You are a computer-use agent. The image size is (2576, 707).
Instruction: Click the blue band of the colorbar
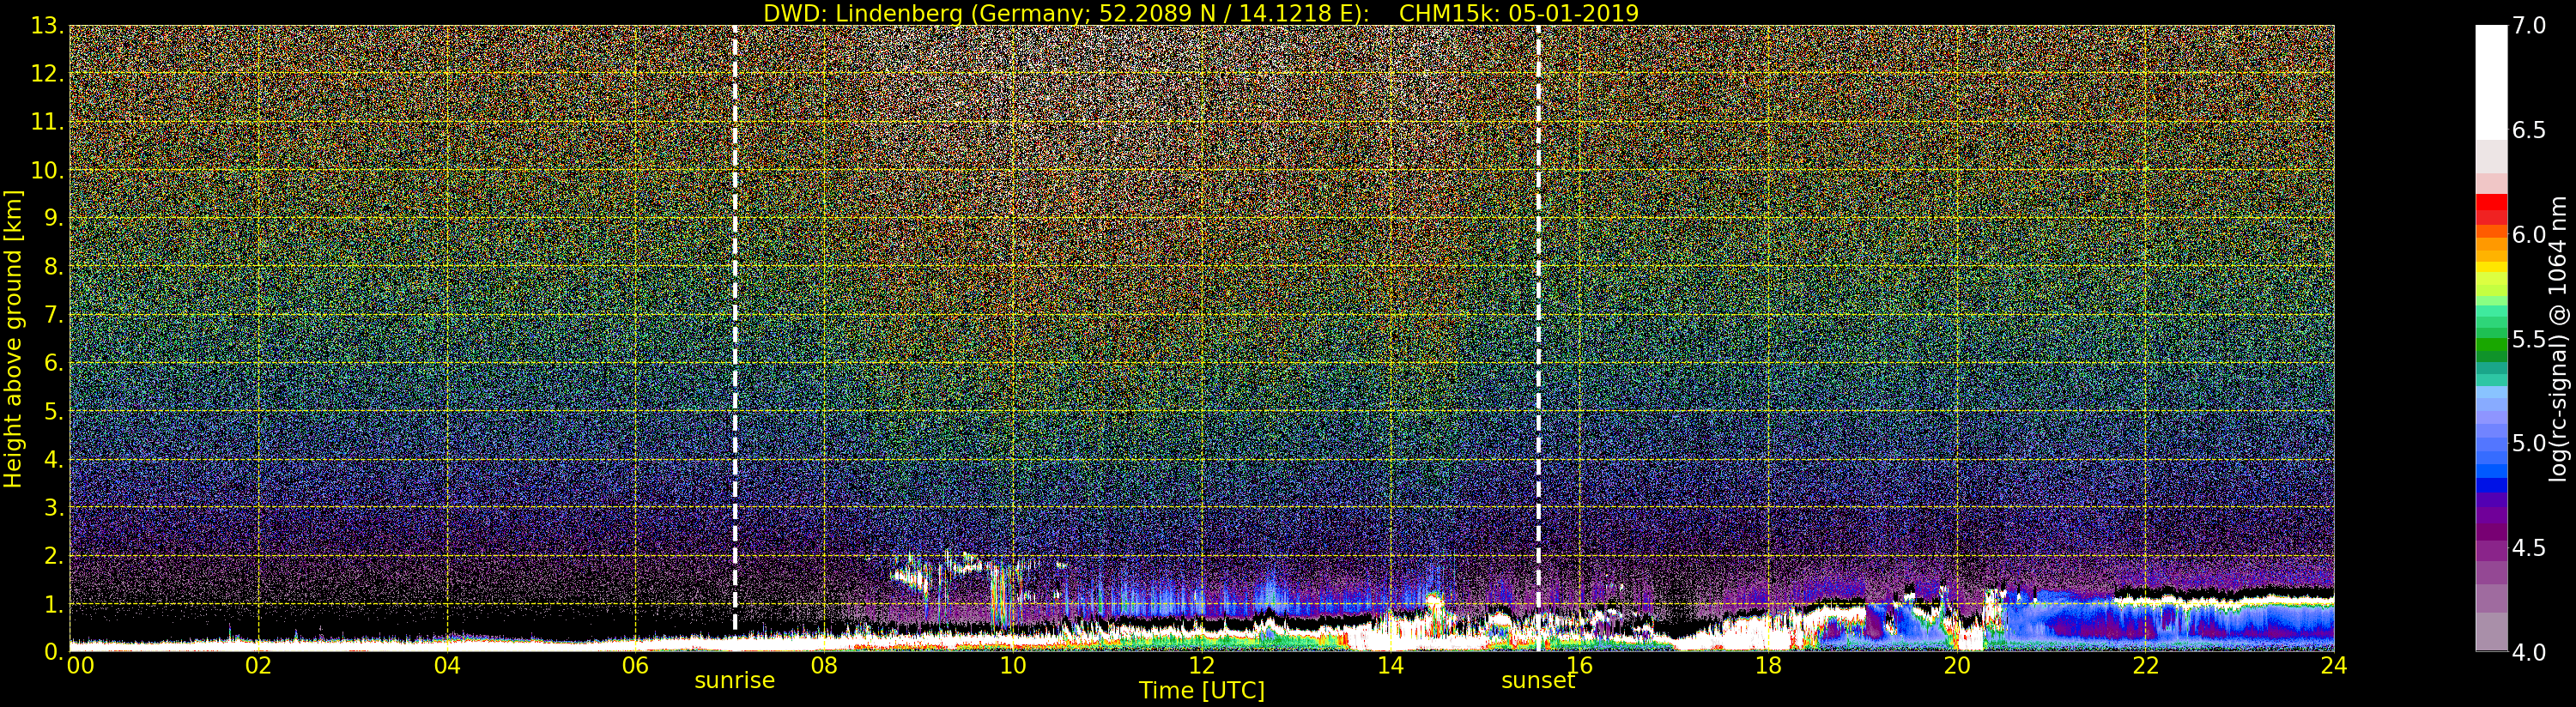pyautogui.click(x=2491, y=485)
